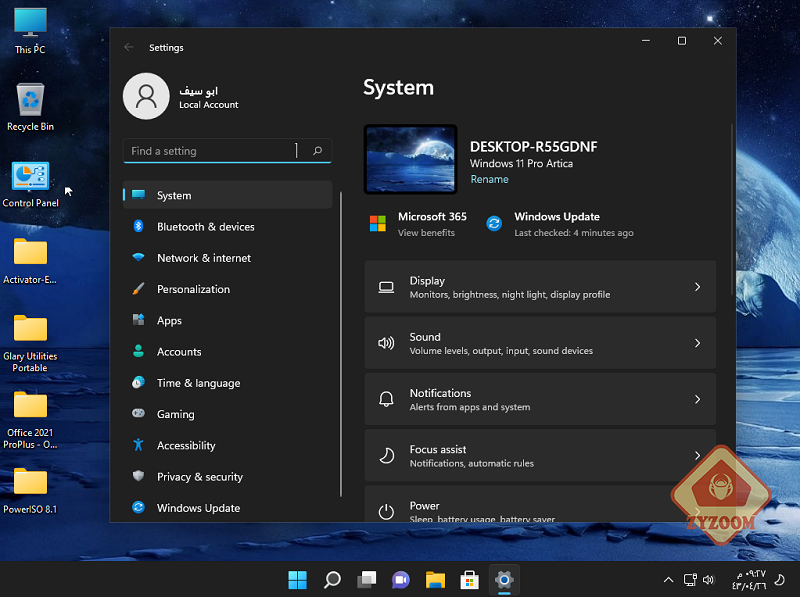Open the taskbar clock and date

[x=749, y=580]
